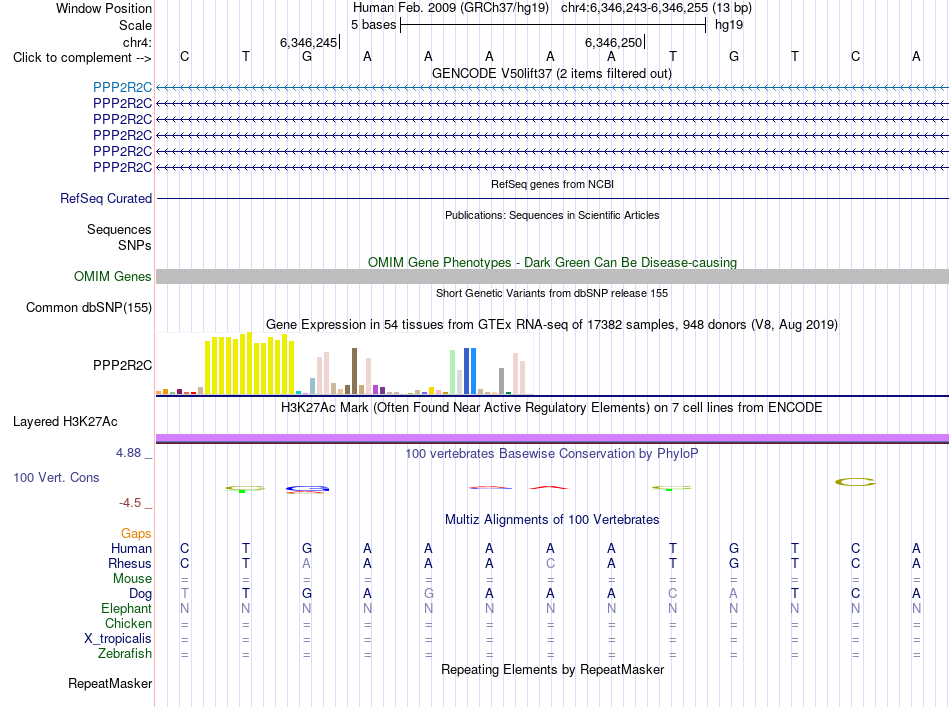Click the light green bar in GTEx chart

pyautogui.click(x=453, y=372)
